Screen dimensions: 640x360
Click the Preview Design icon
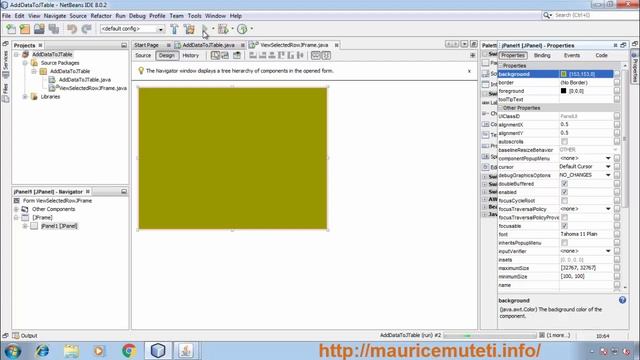click(237, 56)
